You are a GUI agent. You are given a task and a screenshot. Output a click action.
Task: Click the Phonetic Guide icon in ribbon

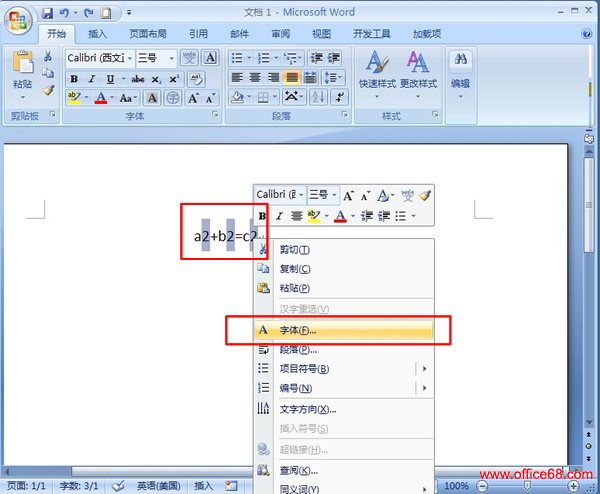pyautogui.click(x=189, y=58)
